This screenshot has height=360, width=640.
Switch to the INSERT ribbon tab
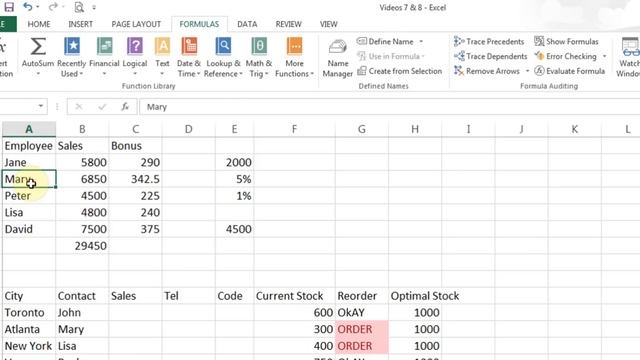click(80, 24)
